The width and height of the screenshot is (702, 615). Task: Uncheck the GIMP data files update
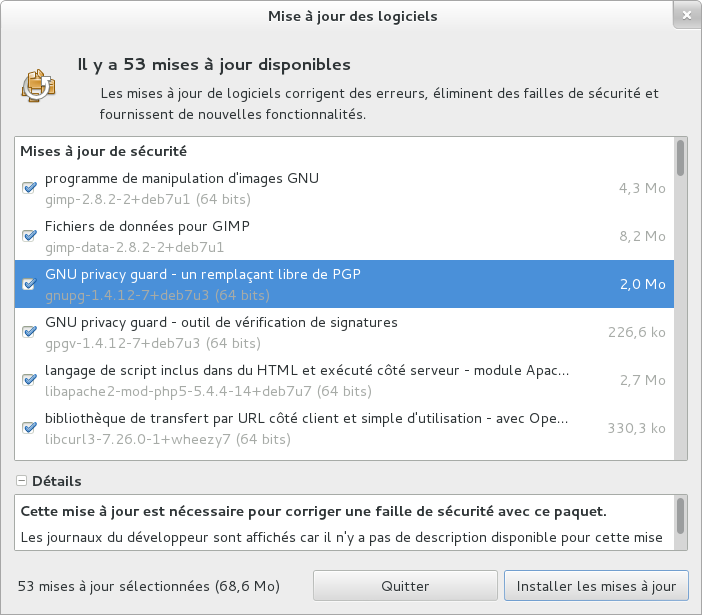[x=29, y=236]
